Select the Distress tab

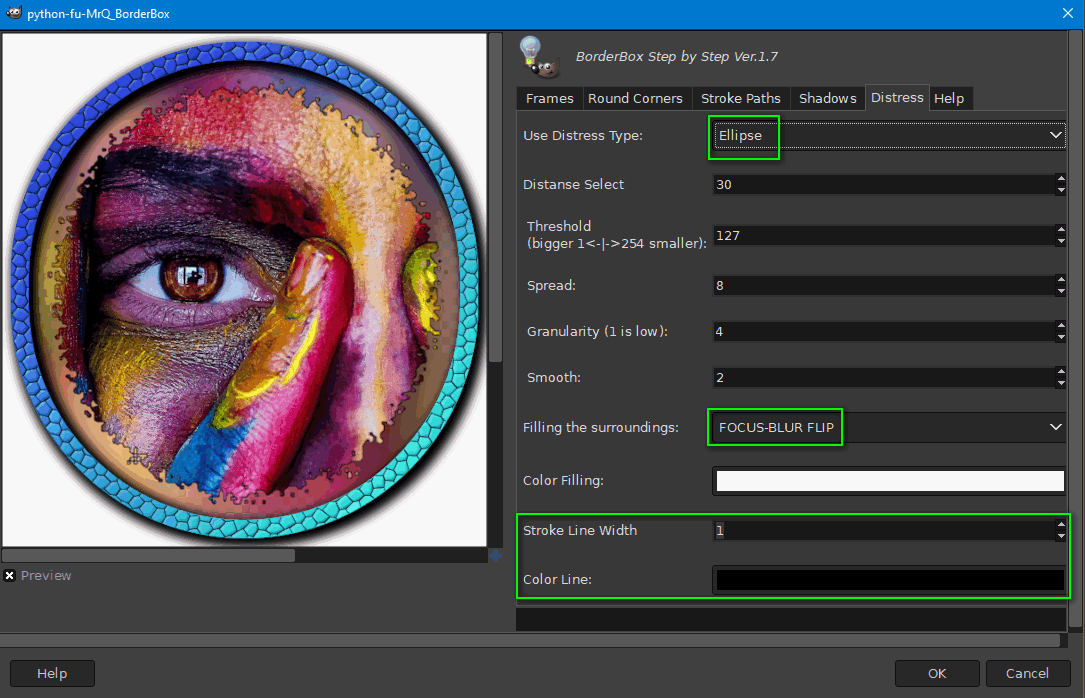tap(897, 98)
